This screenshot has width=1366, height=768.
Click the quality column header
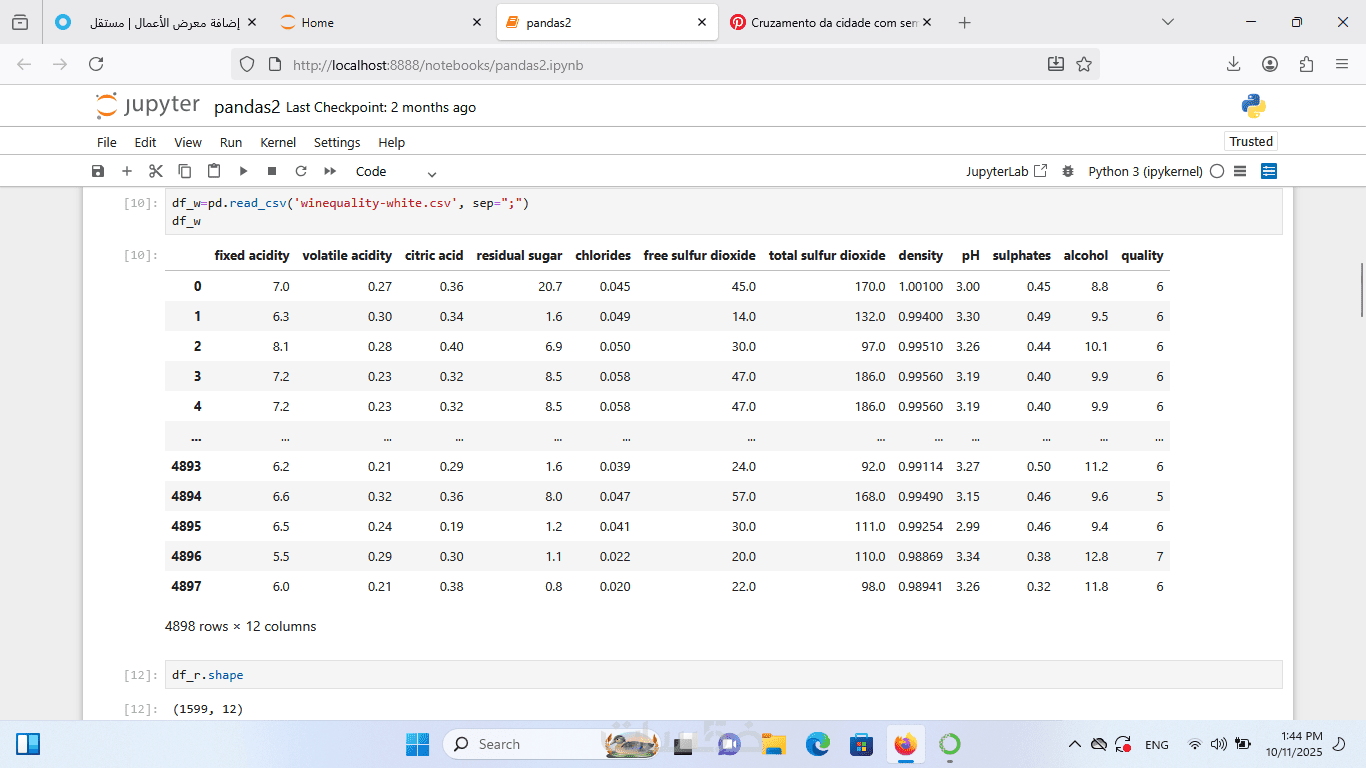pyautogui.click(x=1142, y=255)
